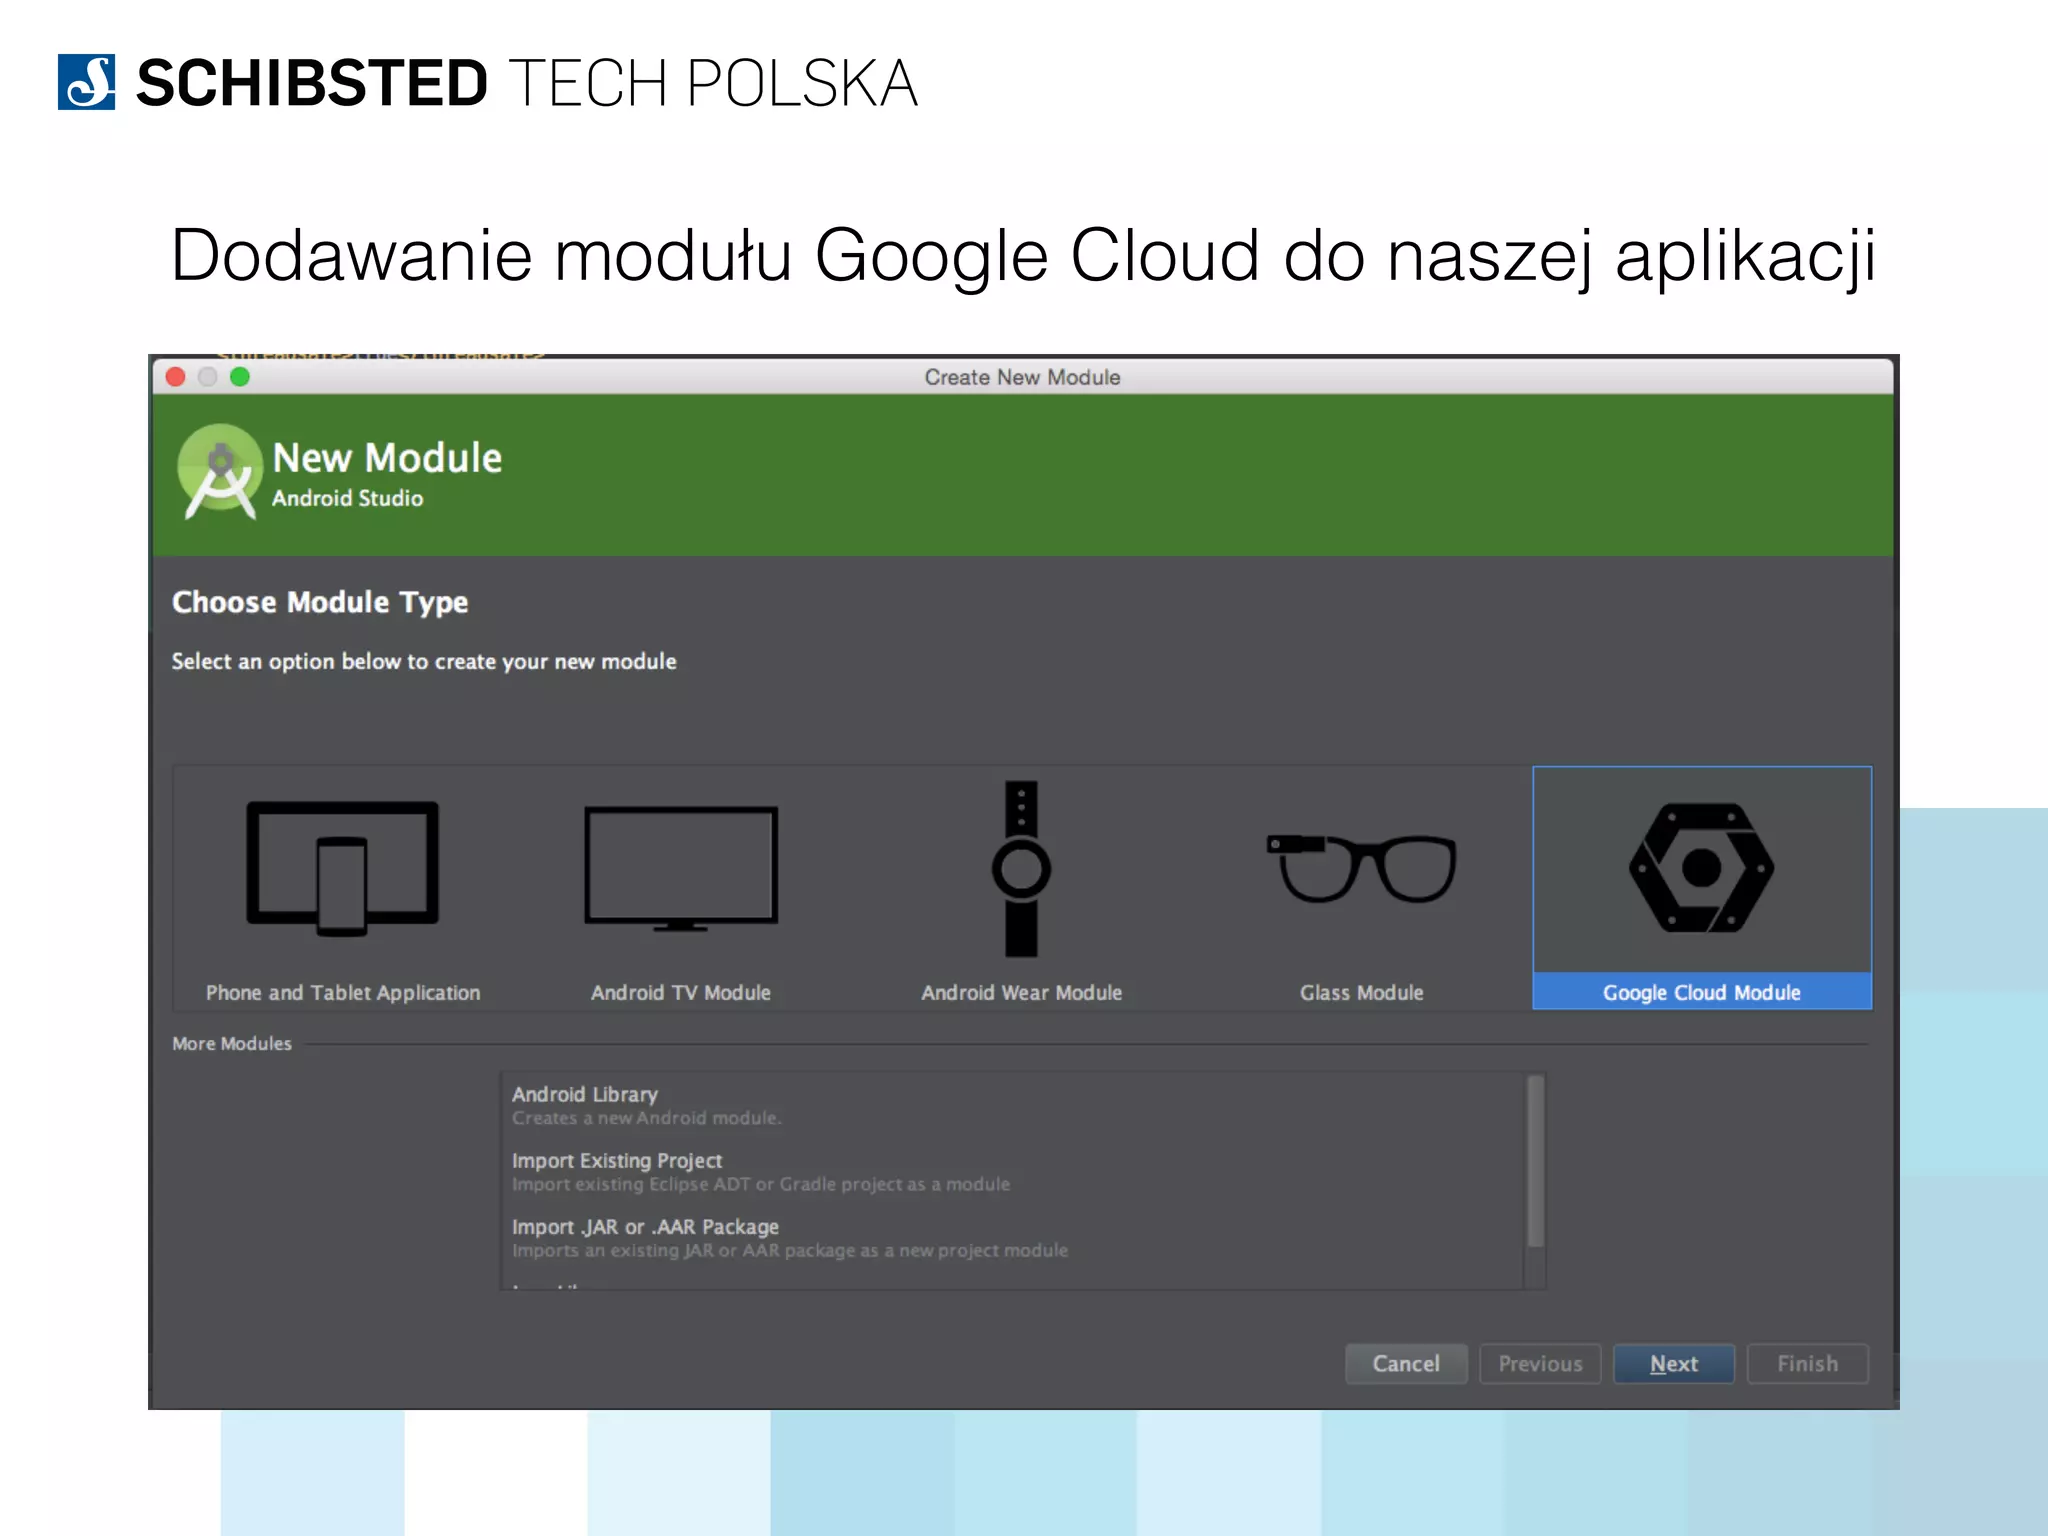Click the 'Phone and Tablet Application' label

click(x=343, y=992)
